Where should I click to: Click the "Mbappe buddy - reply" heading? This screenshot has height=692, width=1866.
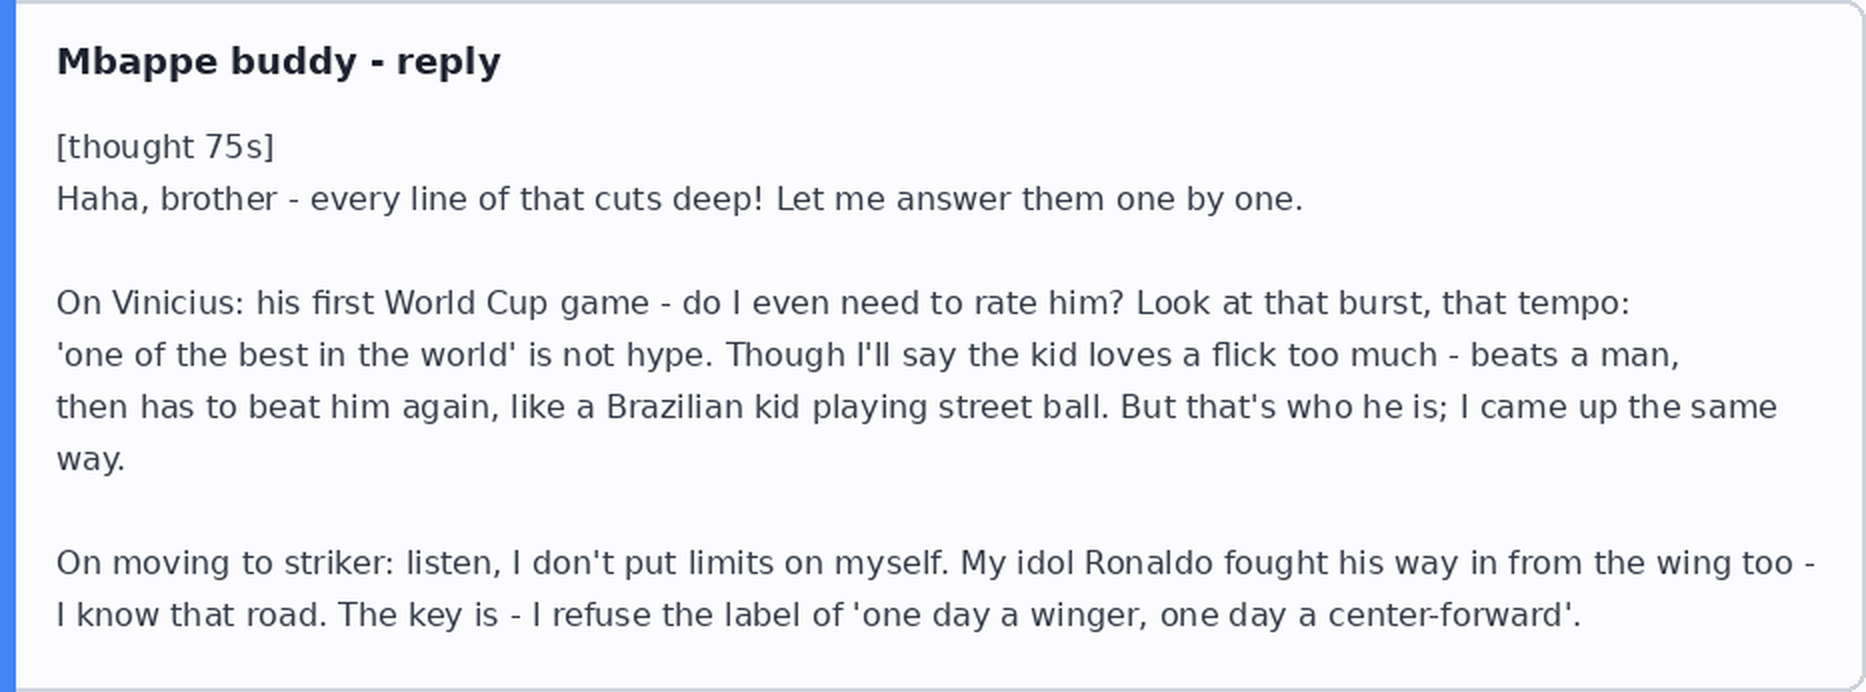pos(278,62)
